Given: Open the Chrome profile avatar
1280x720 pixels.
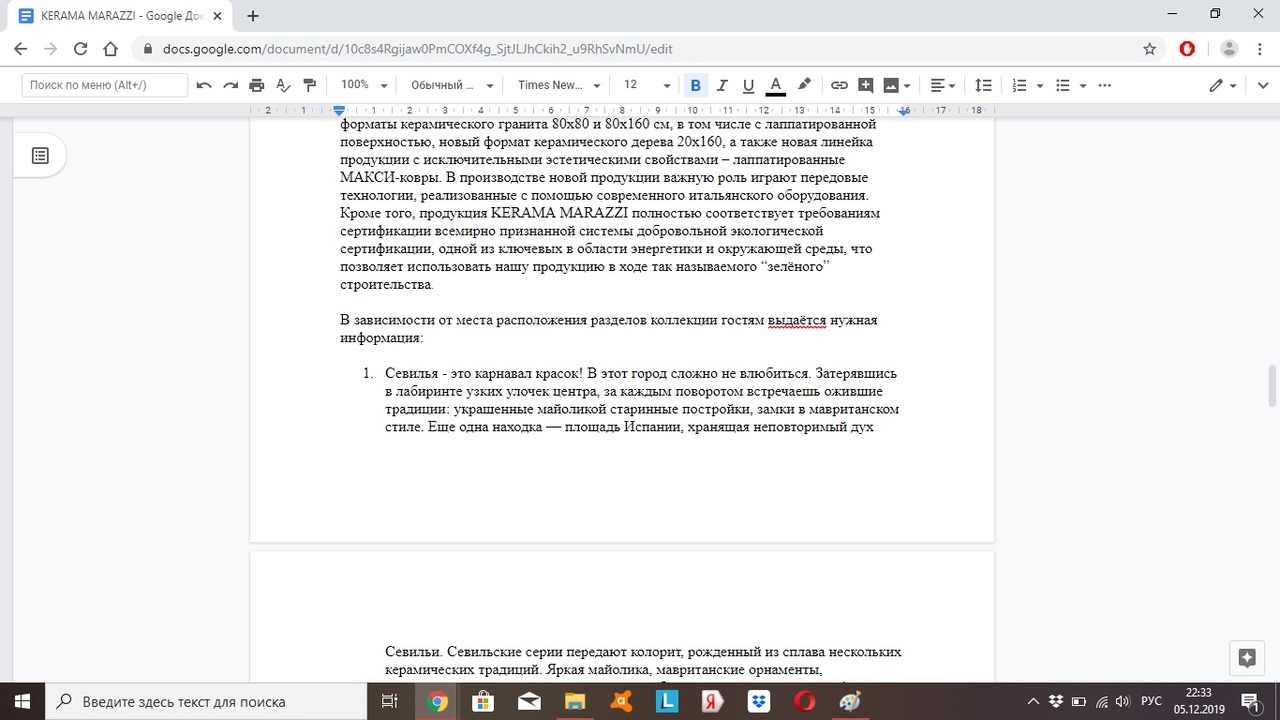Looking at the screenshot, I should pyautogui.click(x=1229, y=48).
